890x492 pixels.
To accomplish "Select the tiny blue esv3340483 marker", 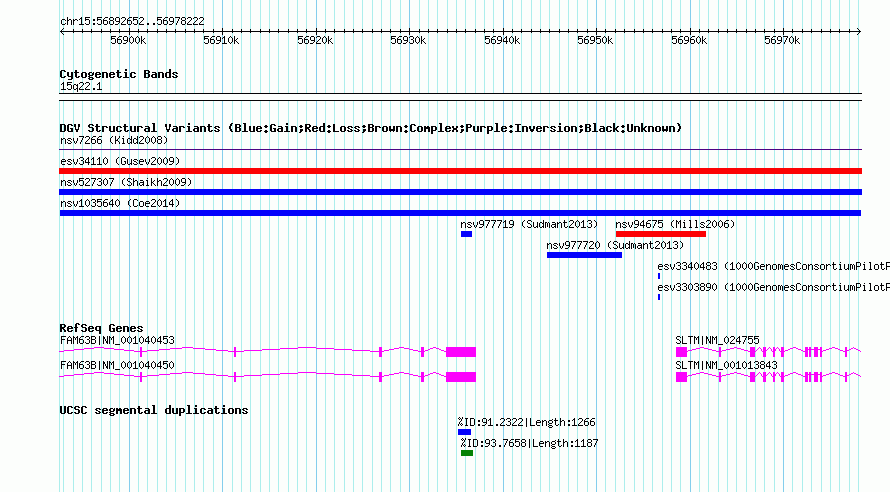I will (x=659, y=276).
